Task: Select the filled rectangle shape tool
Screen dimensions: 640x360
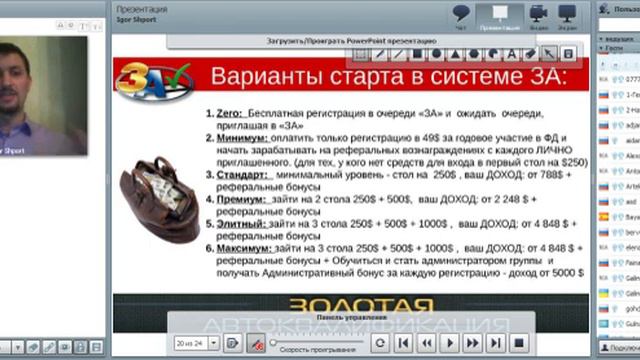Action: [x=417, y=54]
